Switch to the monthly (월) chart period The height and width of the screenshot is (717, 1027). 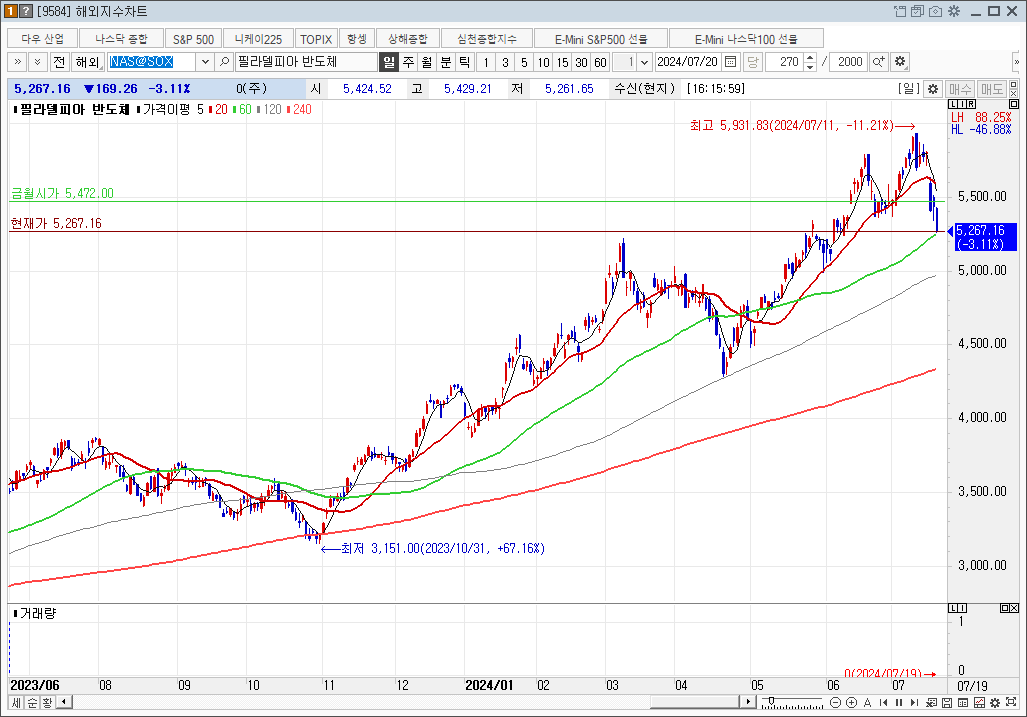tap(427, 62)
